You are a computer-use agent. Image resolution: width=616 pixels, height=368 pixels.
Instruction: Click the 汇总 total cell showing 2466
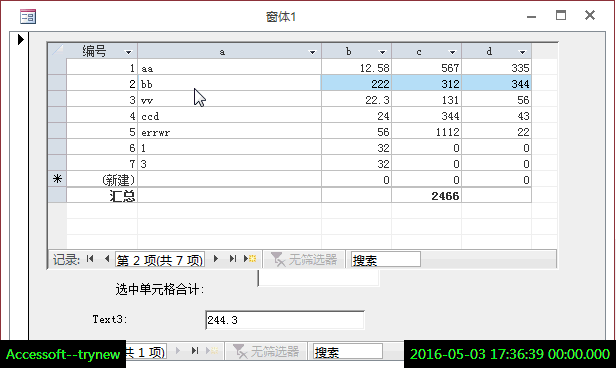[427, 196]
